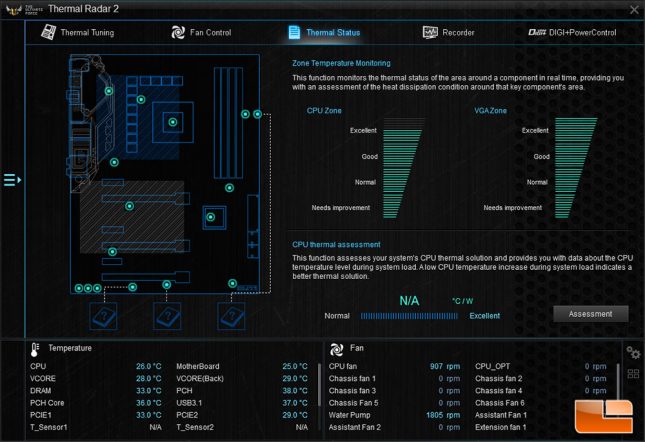Select the PCH chip sensor marker
The height and width of the screenshot is (442, 645).
[x=211, y=217]
